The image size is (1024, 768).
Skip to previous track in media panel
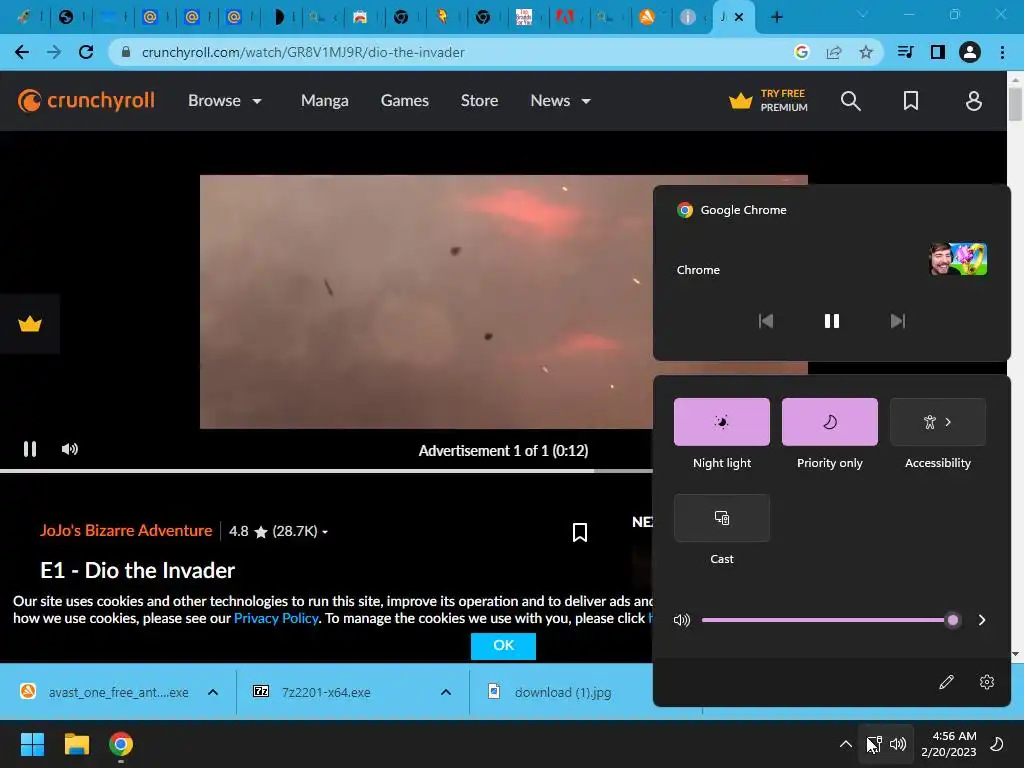pyautogui.click(x=765, y=321)
